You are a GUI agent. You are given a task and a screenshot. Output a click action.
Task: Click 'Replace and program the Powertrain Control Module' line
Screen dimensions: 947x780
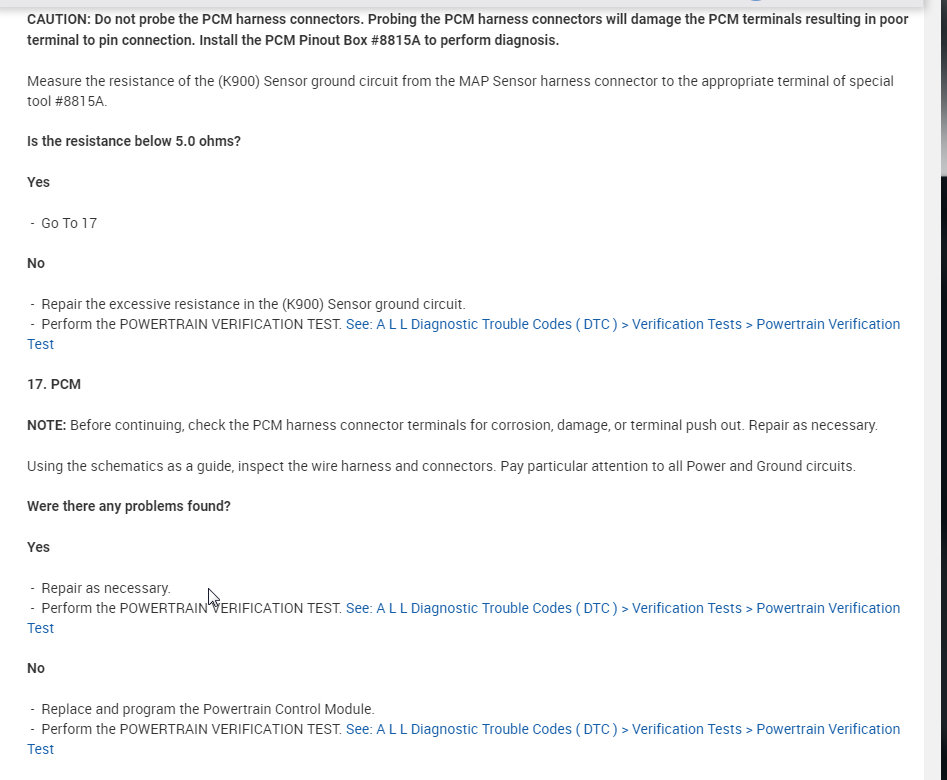click(208, 709)
